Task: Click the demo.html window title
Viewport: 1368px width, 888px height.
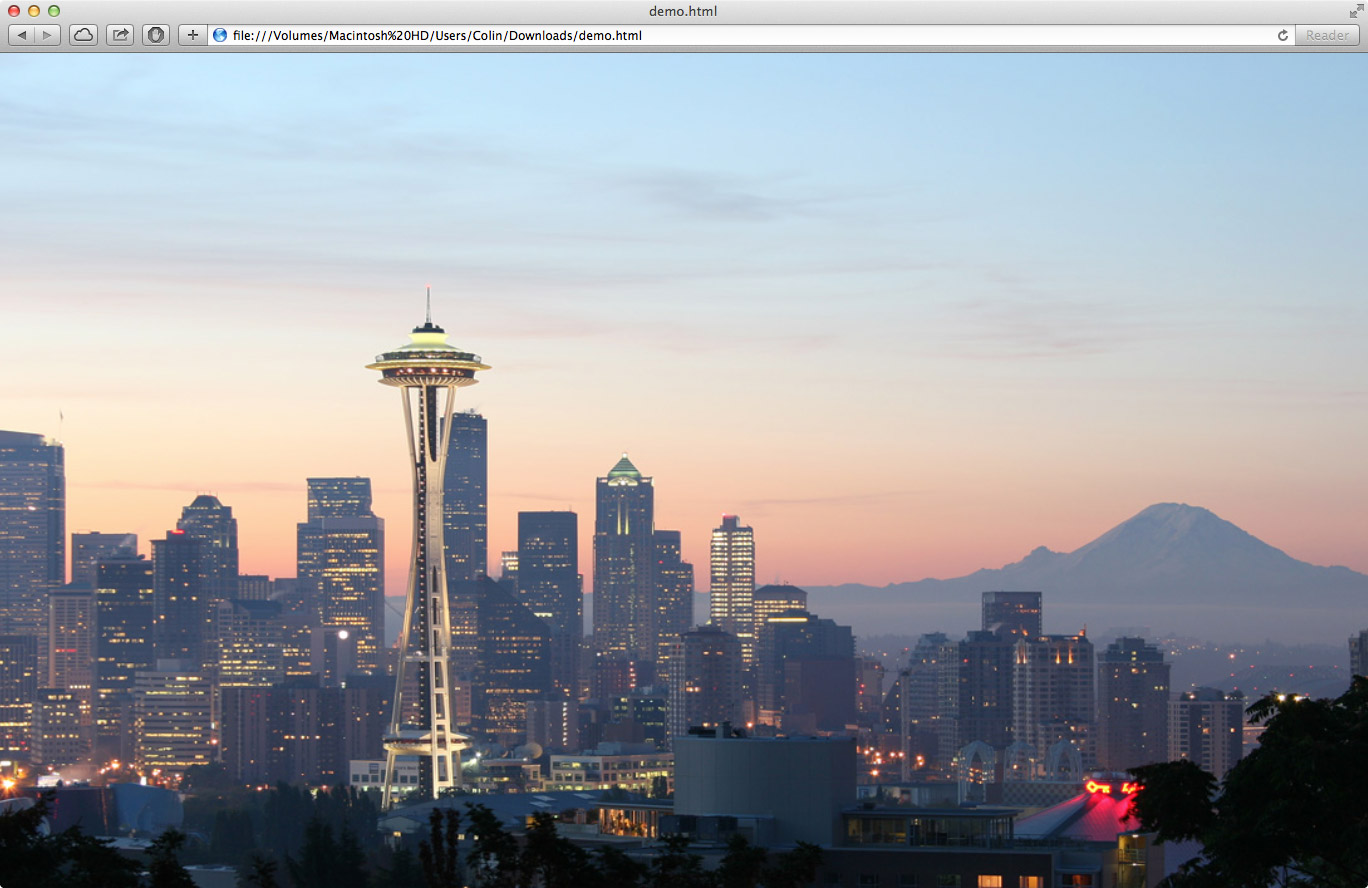Action: [683, 11]
